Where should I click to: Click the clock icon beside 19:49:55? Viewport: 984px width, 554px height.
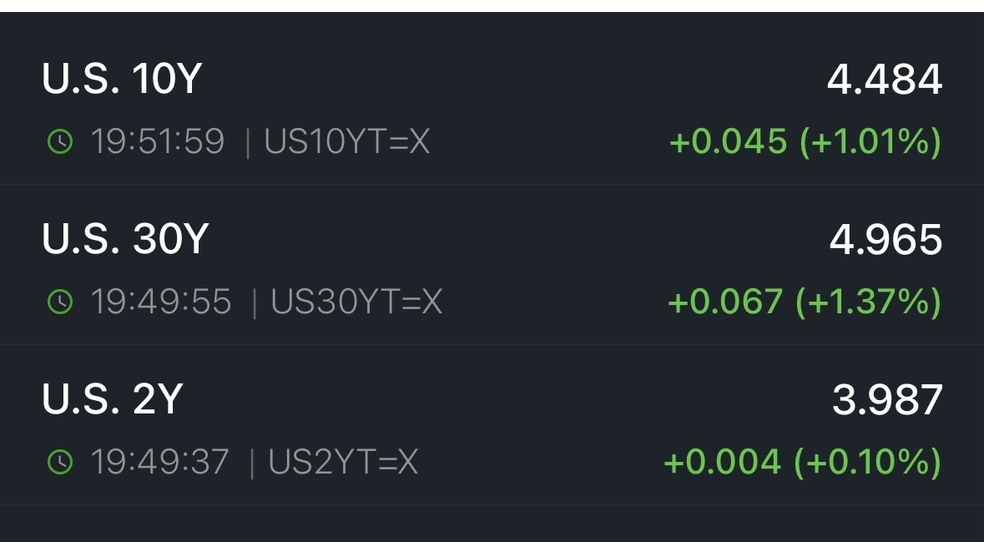tap(60, 302)
